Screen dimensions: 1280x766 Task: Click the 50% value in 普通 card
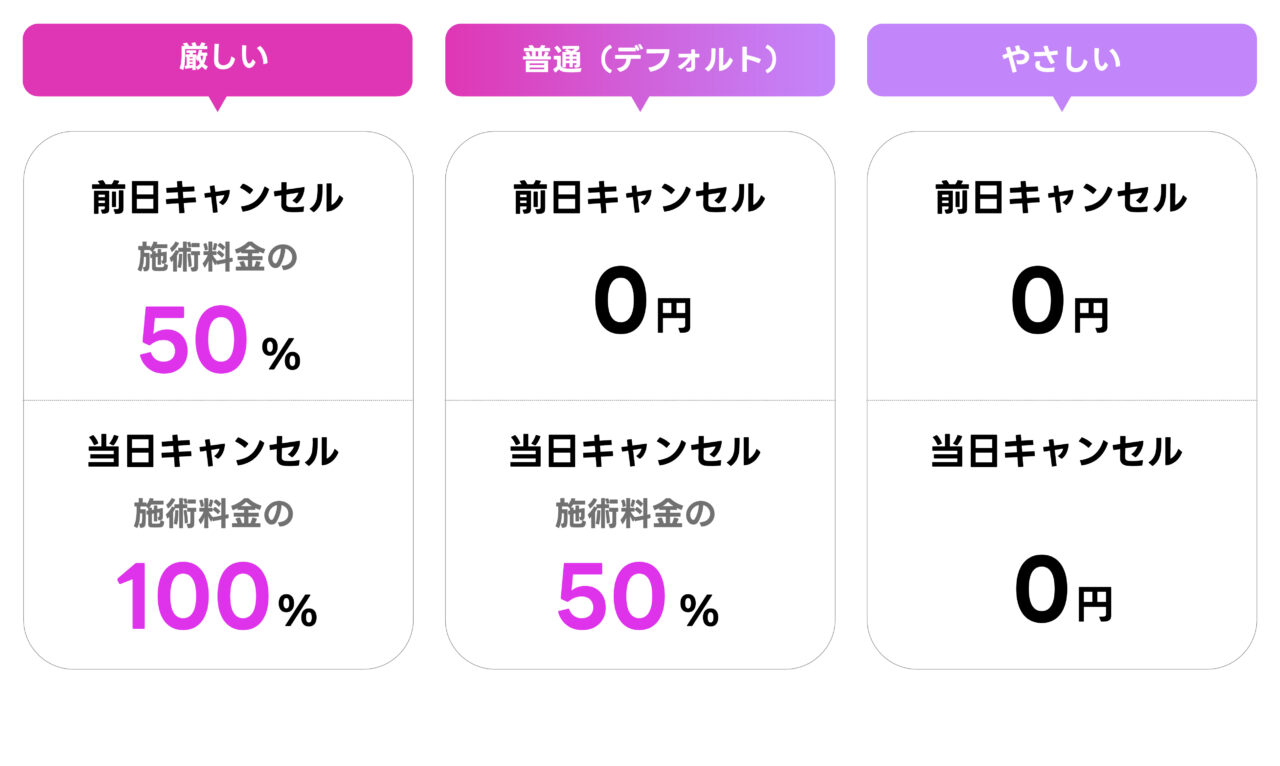(x=637, y=599)
